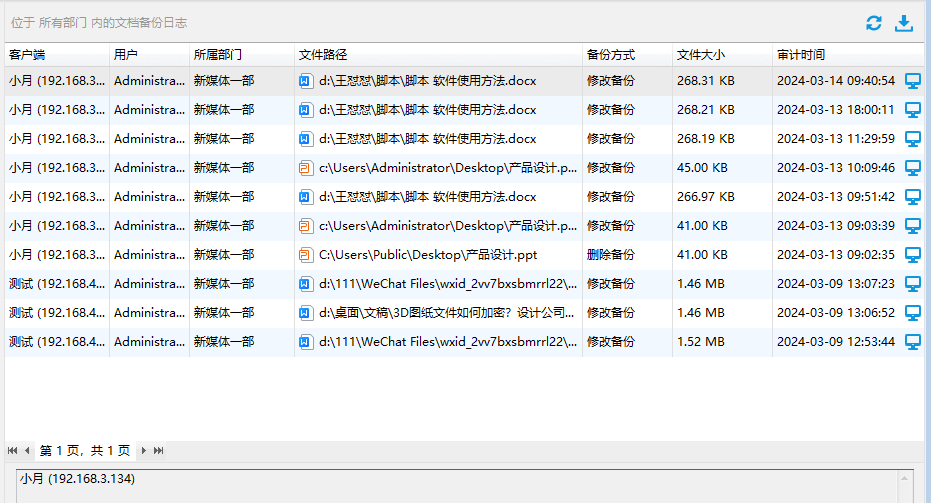
Task: Sort by 所属部门 column header
Action: pos(242,55)
